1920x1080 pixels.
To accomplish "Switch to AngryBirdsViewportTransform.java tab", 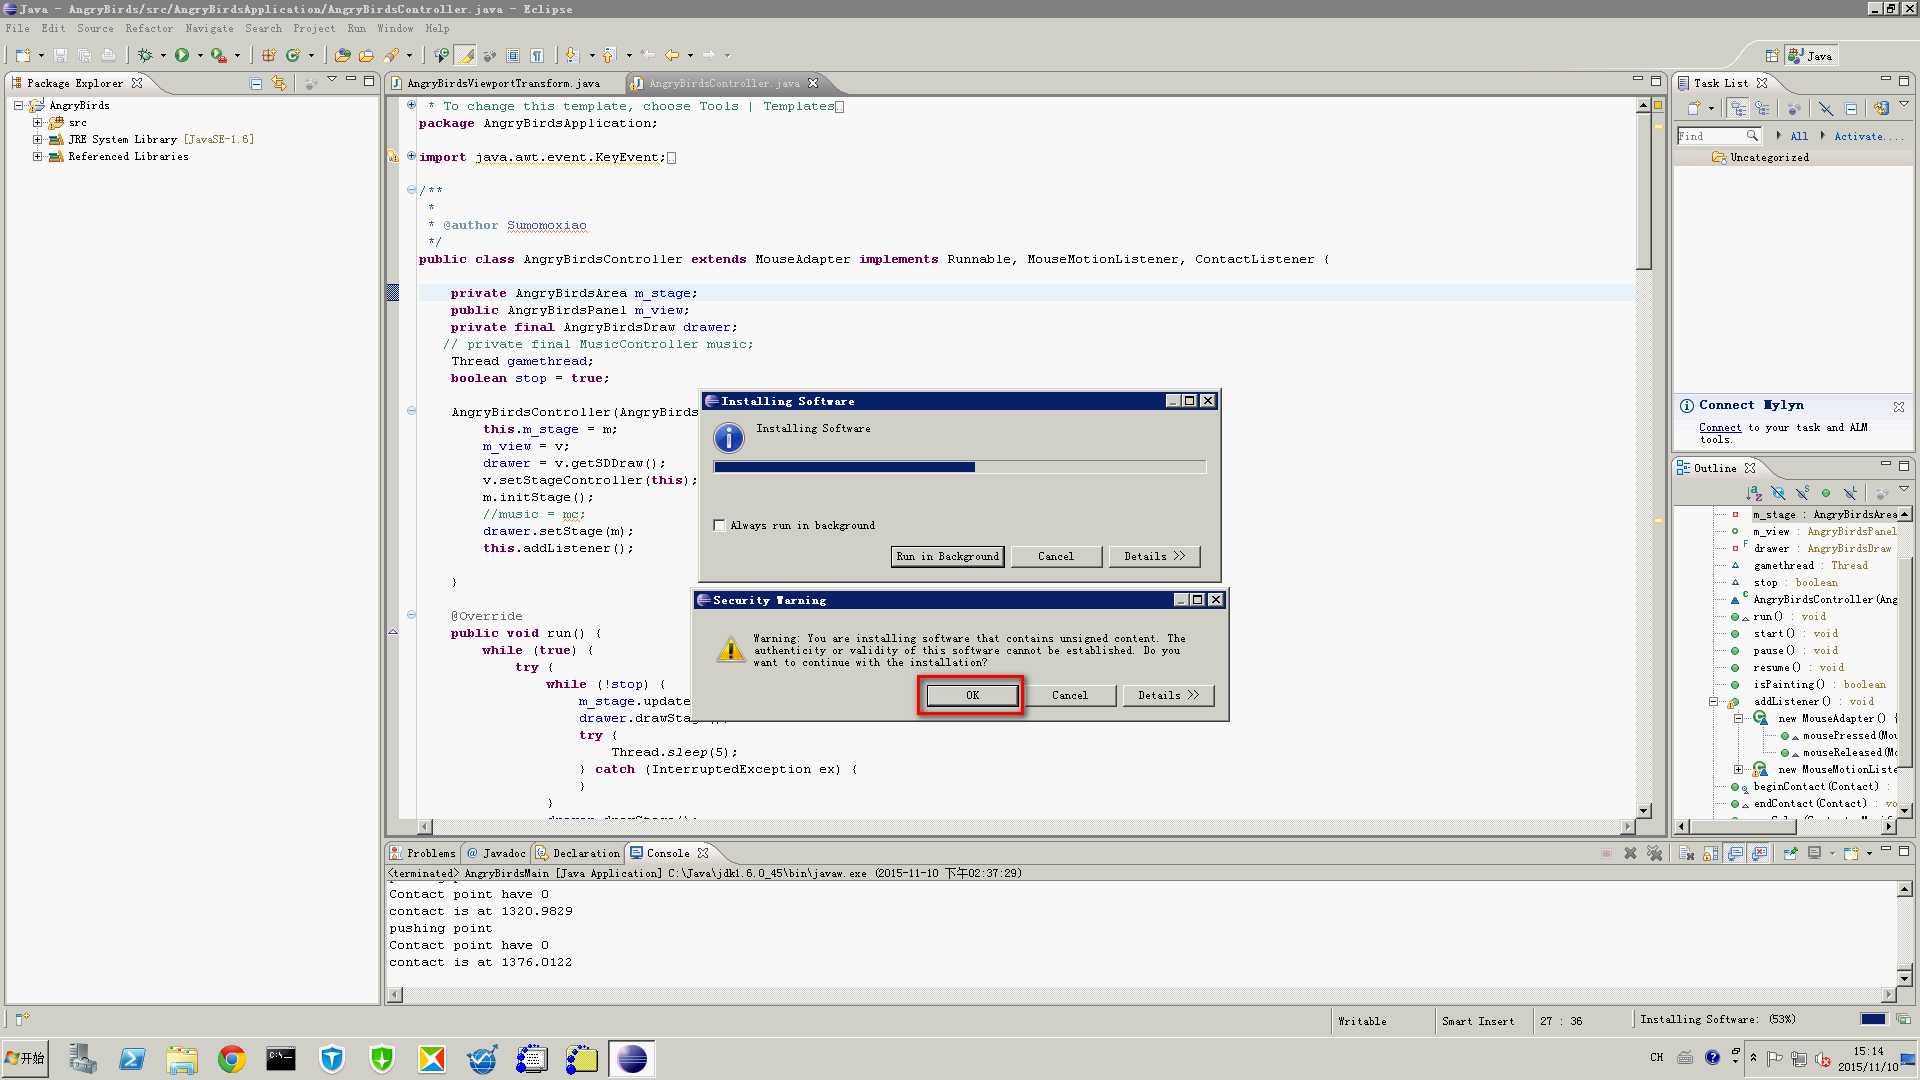I will point(503,83).
